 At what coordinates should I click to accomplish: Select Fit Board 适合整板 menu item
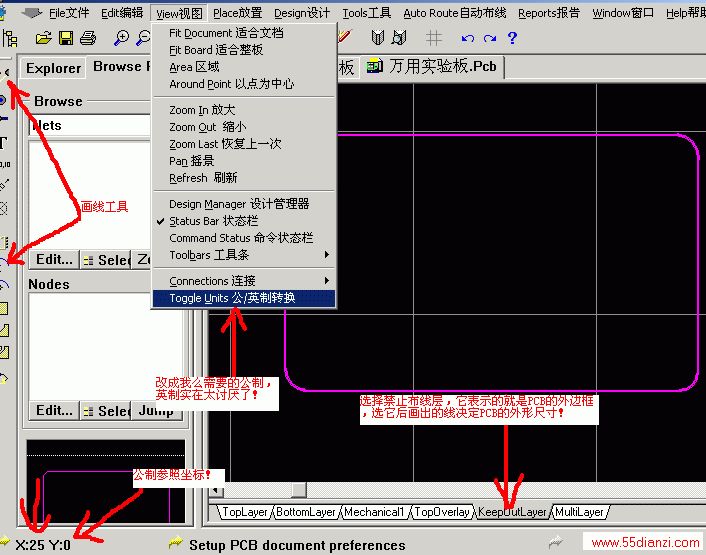tap(244, 50)
